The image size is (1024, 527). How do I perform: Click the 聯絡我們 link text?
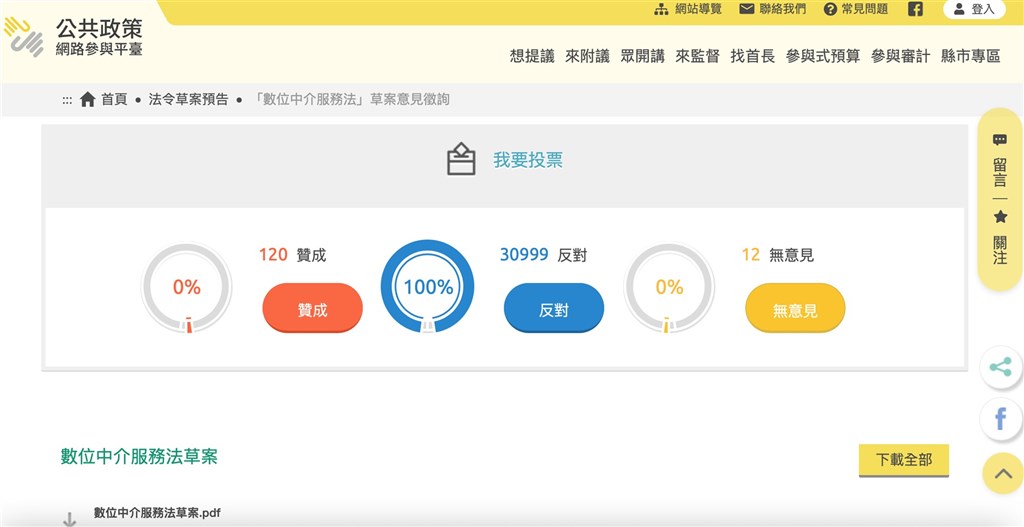tap(782, 9)
